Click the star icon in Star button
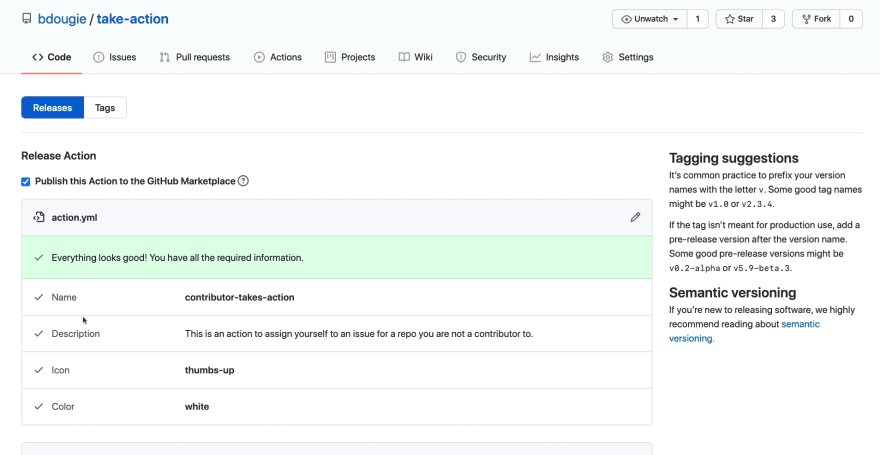The width and height of the screenshot is (880, 455). coord(730,19)
